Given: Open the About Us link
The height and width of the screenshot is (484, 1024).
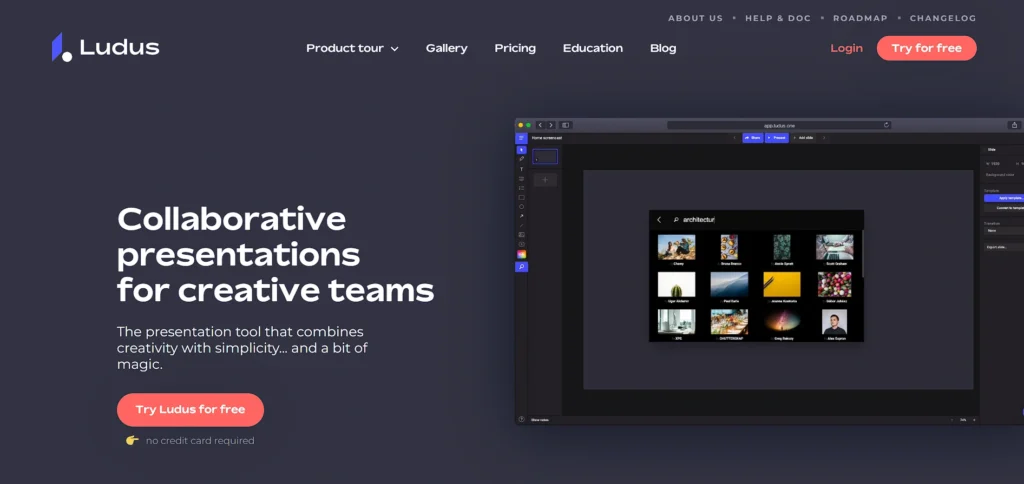Looking at the screenshot, I should tap(696, 18).
